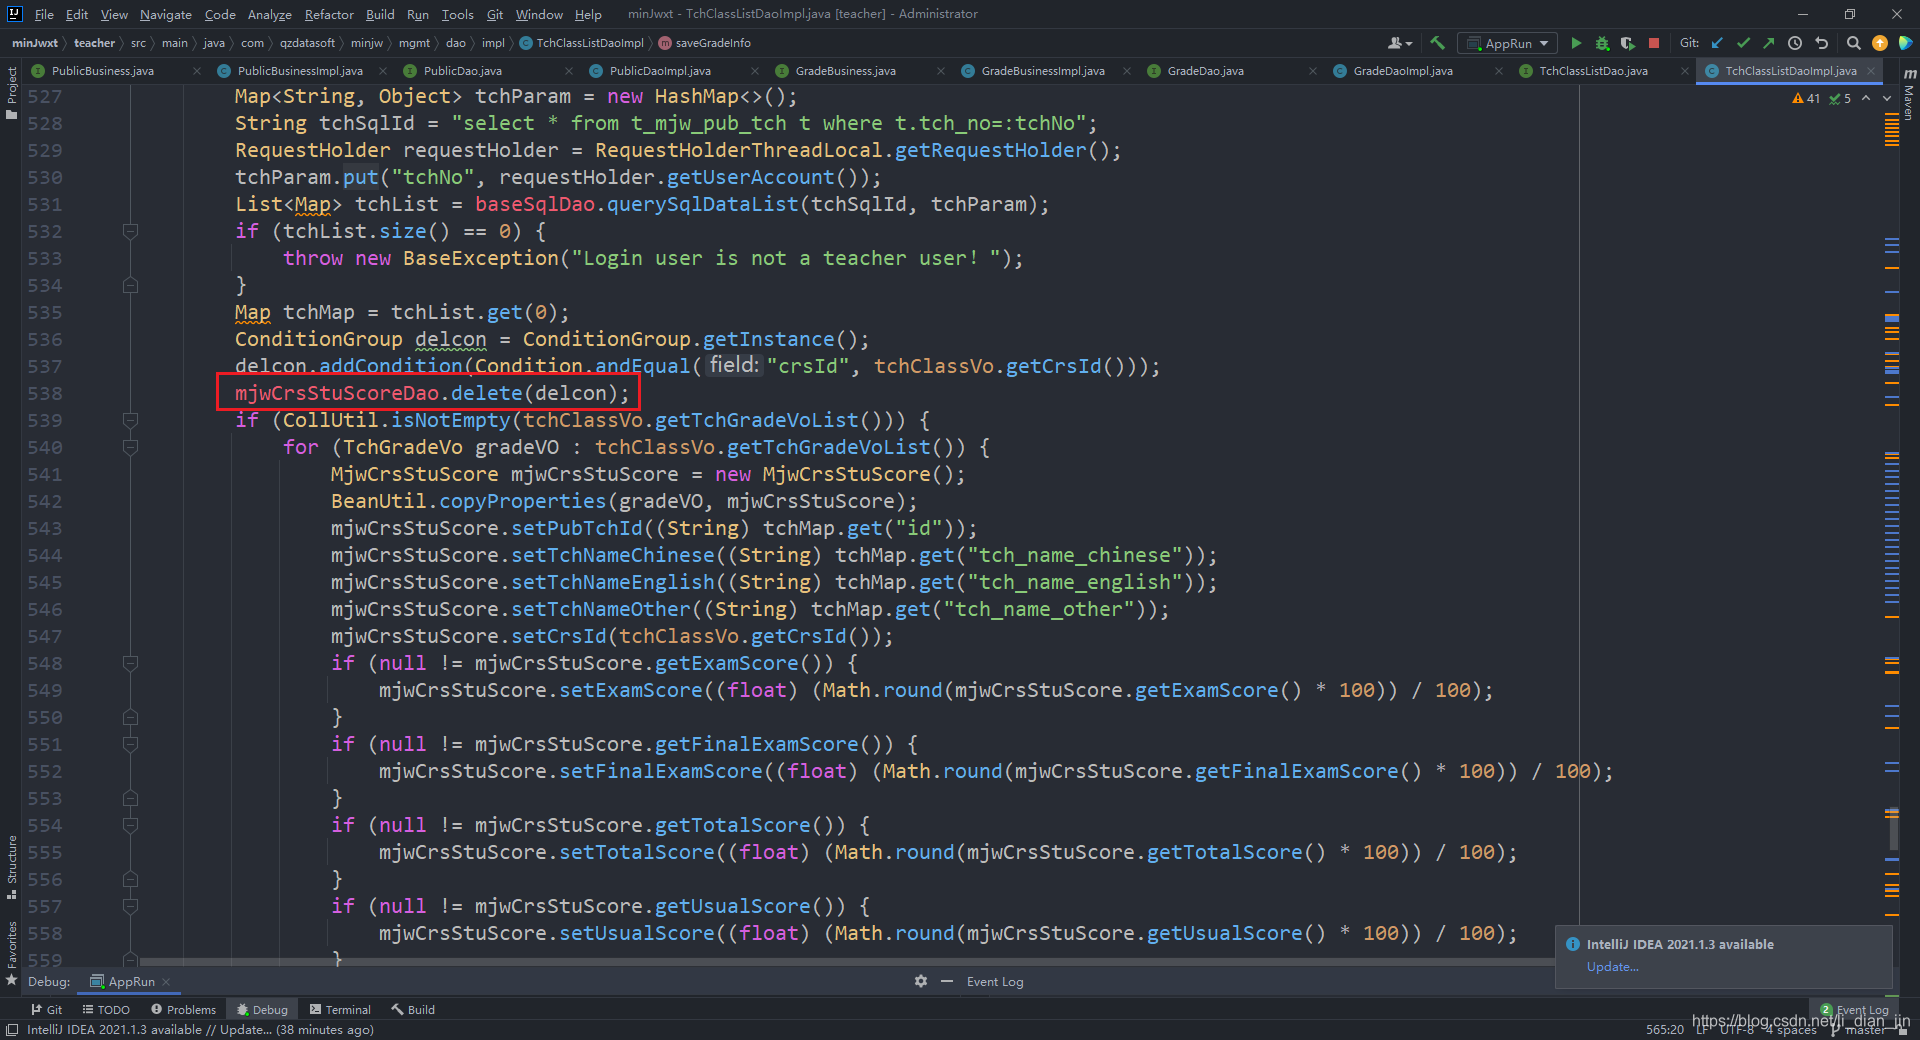
Task: Click Git Commit checkmark icon
Action: click(1743, 43)
